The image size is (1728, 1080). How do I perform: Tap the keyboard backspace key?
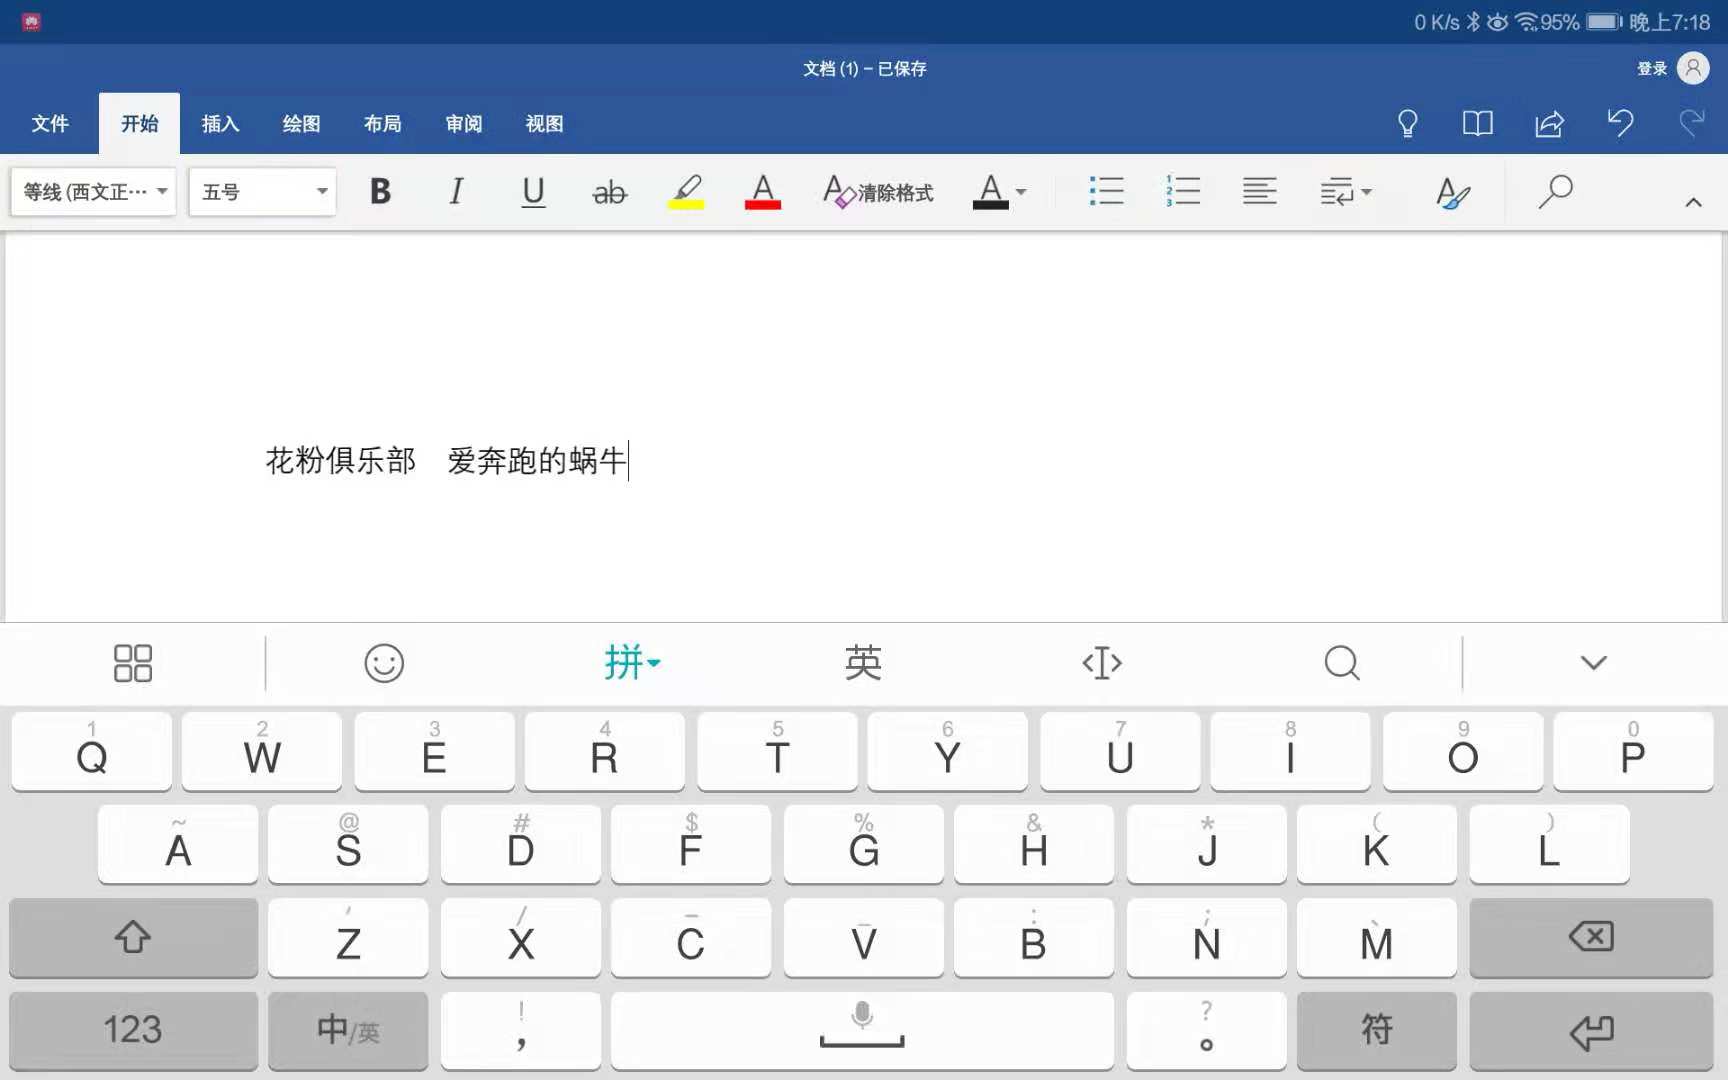tap(1591, 937)
